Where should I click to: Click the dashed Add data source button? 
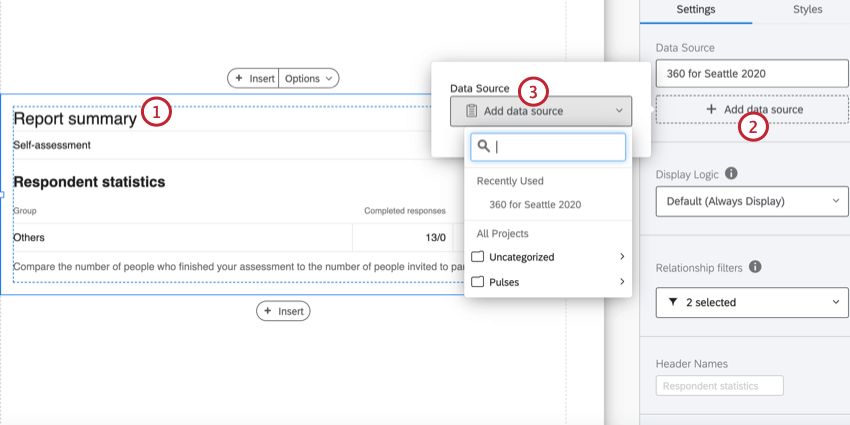coord(753,109)
